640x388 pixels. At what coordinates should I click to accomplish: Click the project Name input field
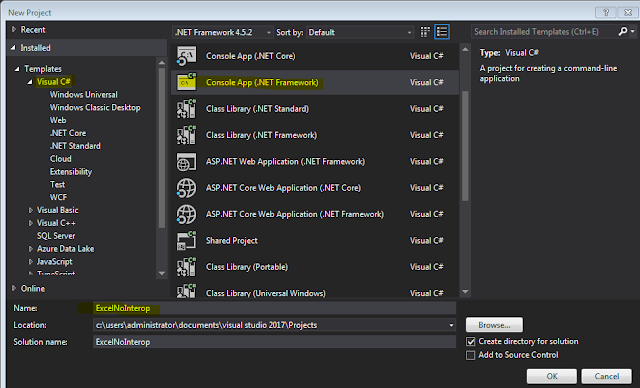coord(274,308)
